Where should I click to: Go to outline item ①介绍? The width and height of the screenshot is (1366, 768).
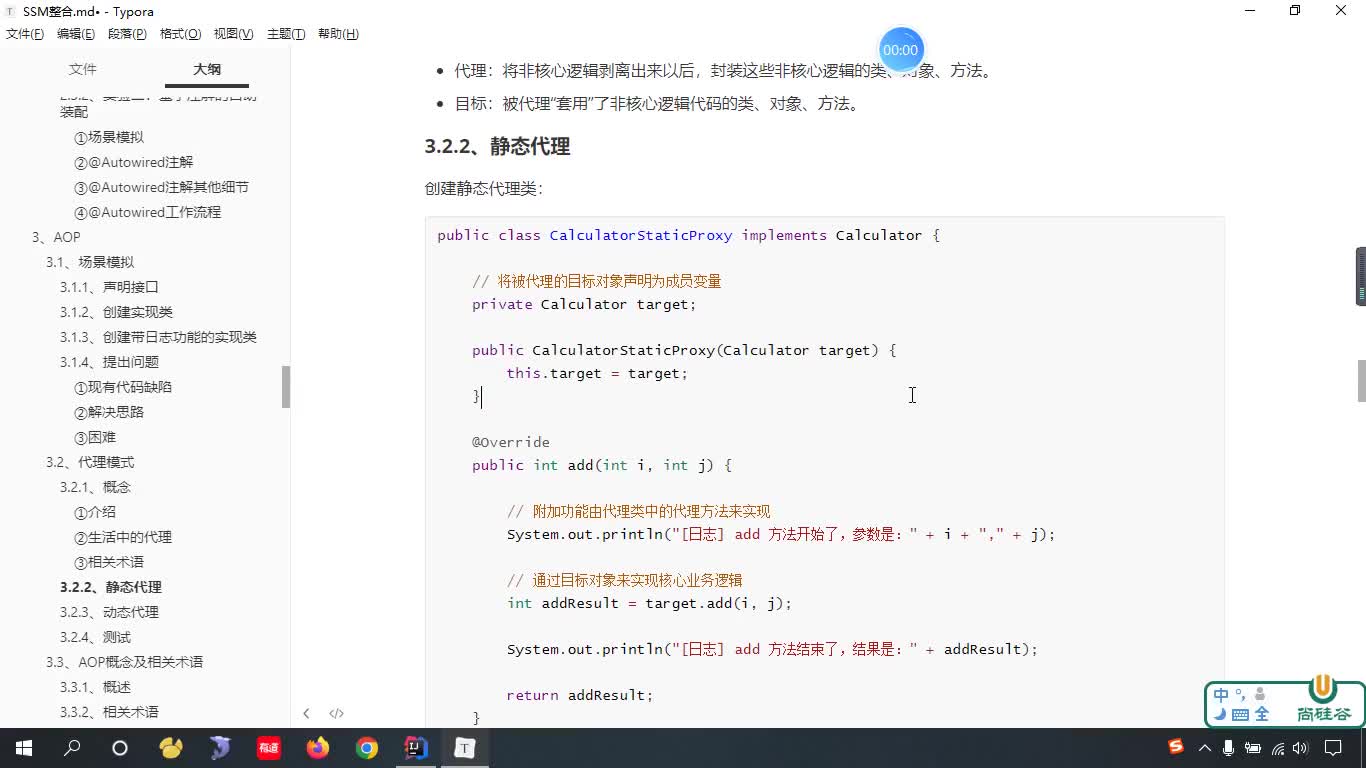tap(95, 512)
